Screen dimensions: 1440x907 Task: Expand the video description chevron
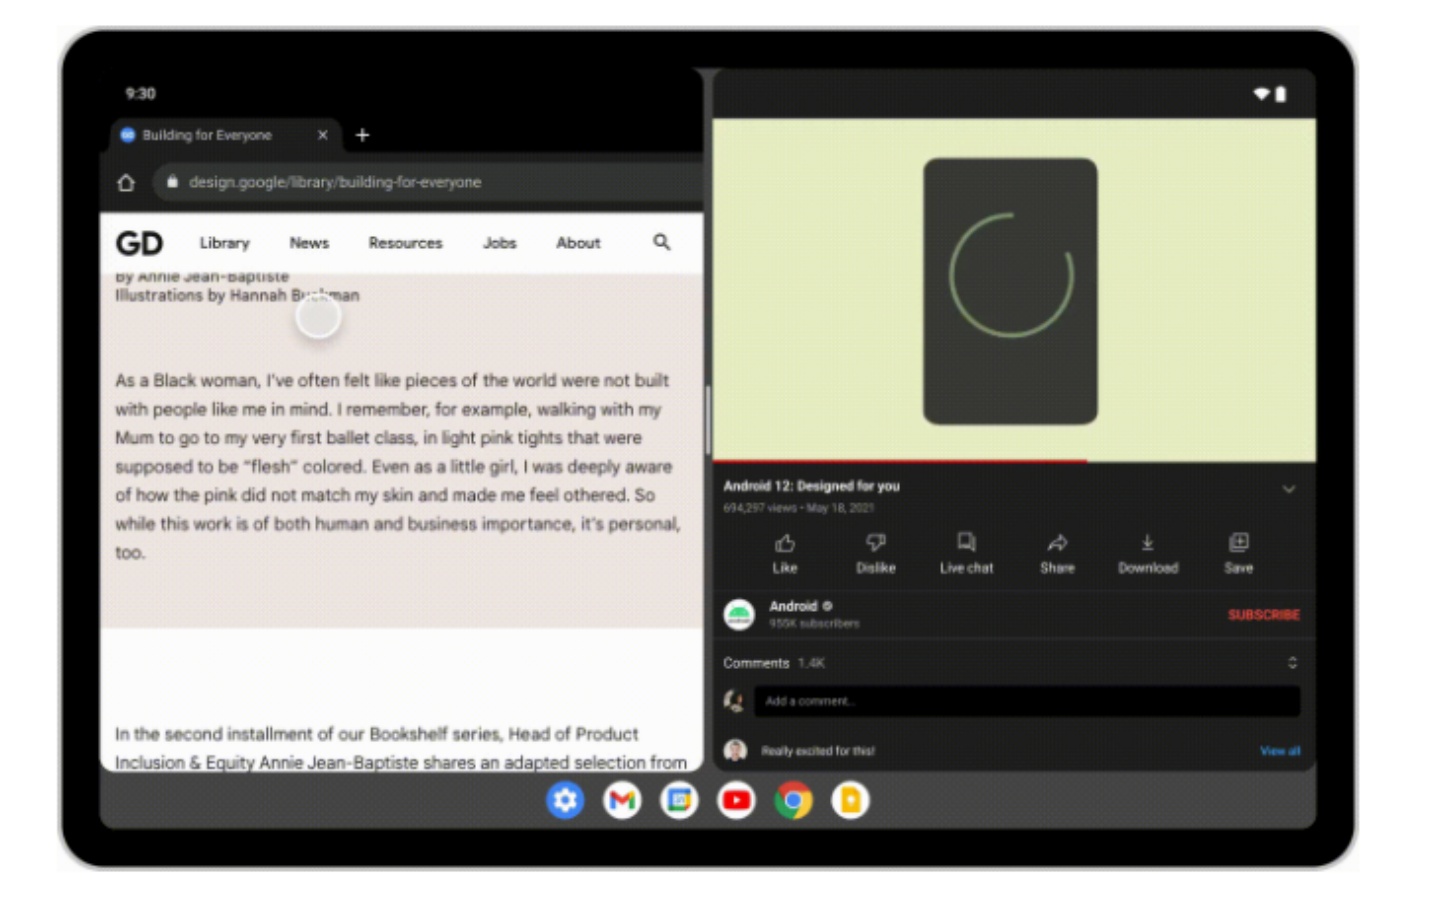[1289, 489]
